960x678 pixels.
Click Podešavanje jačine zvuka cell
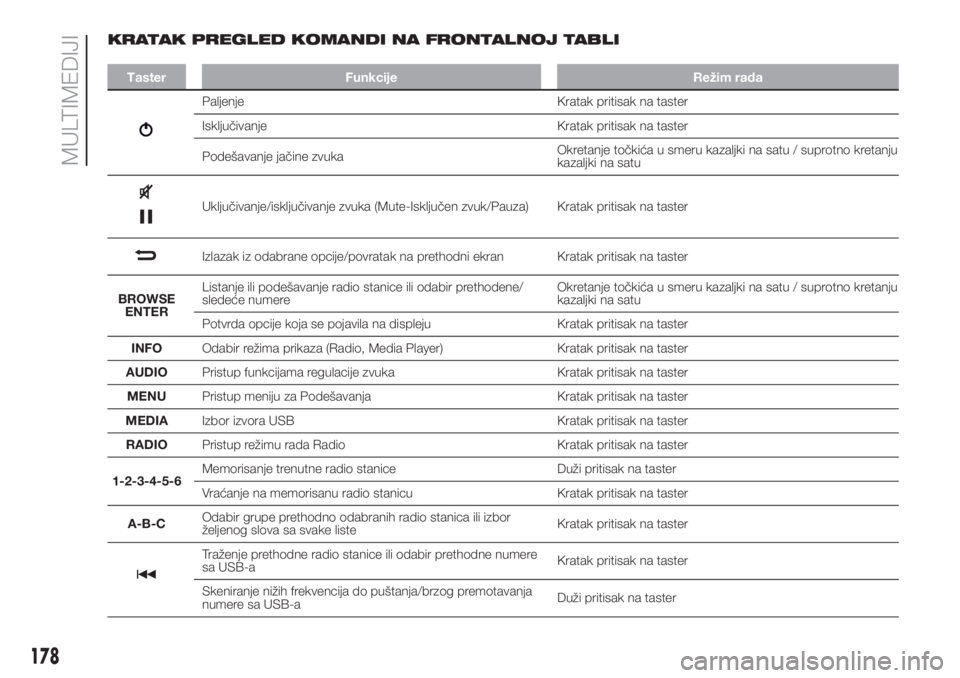pos(272,157)
